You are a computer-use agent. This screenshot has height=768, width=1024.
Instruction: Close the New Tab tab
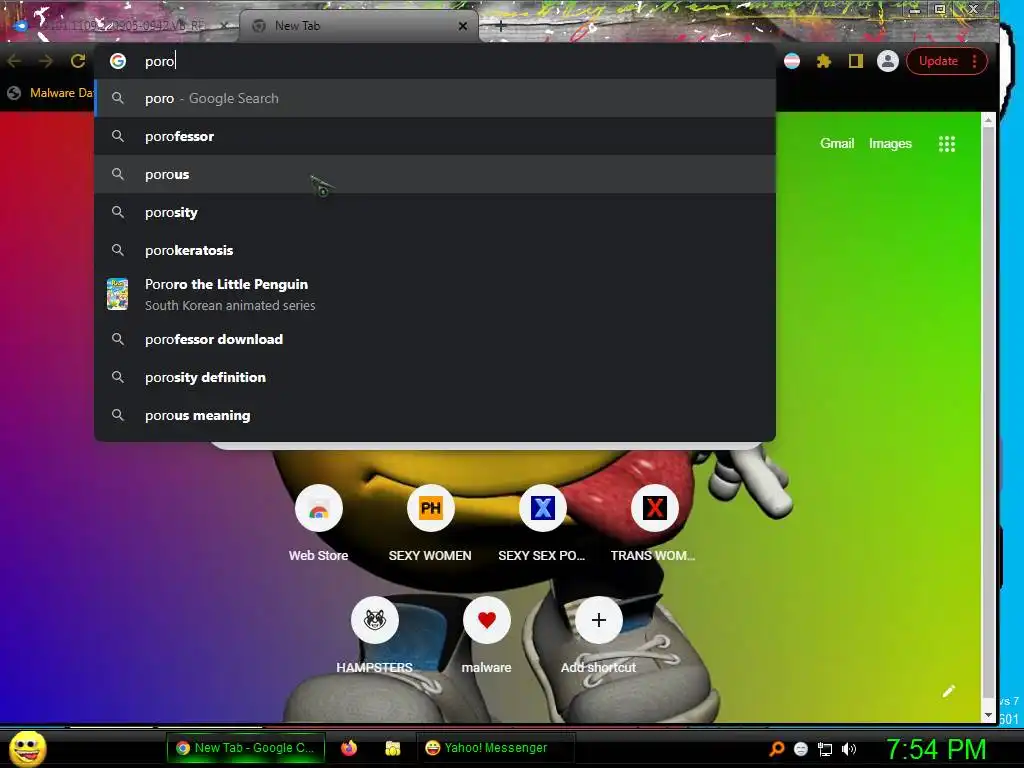pos(462,26)
